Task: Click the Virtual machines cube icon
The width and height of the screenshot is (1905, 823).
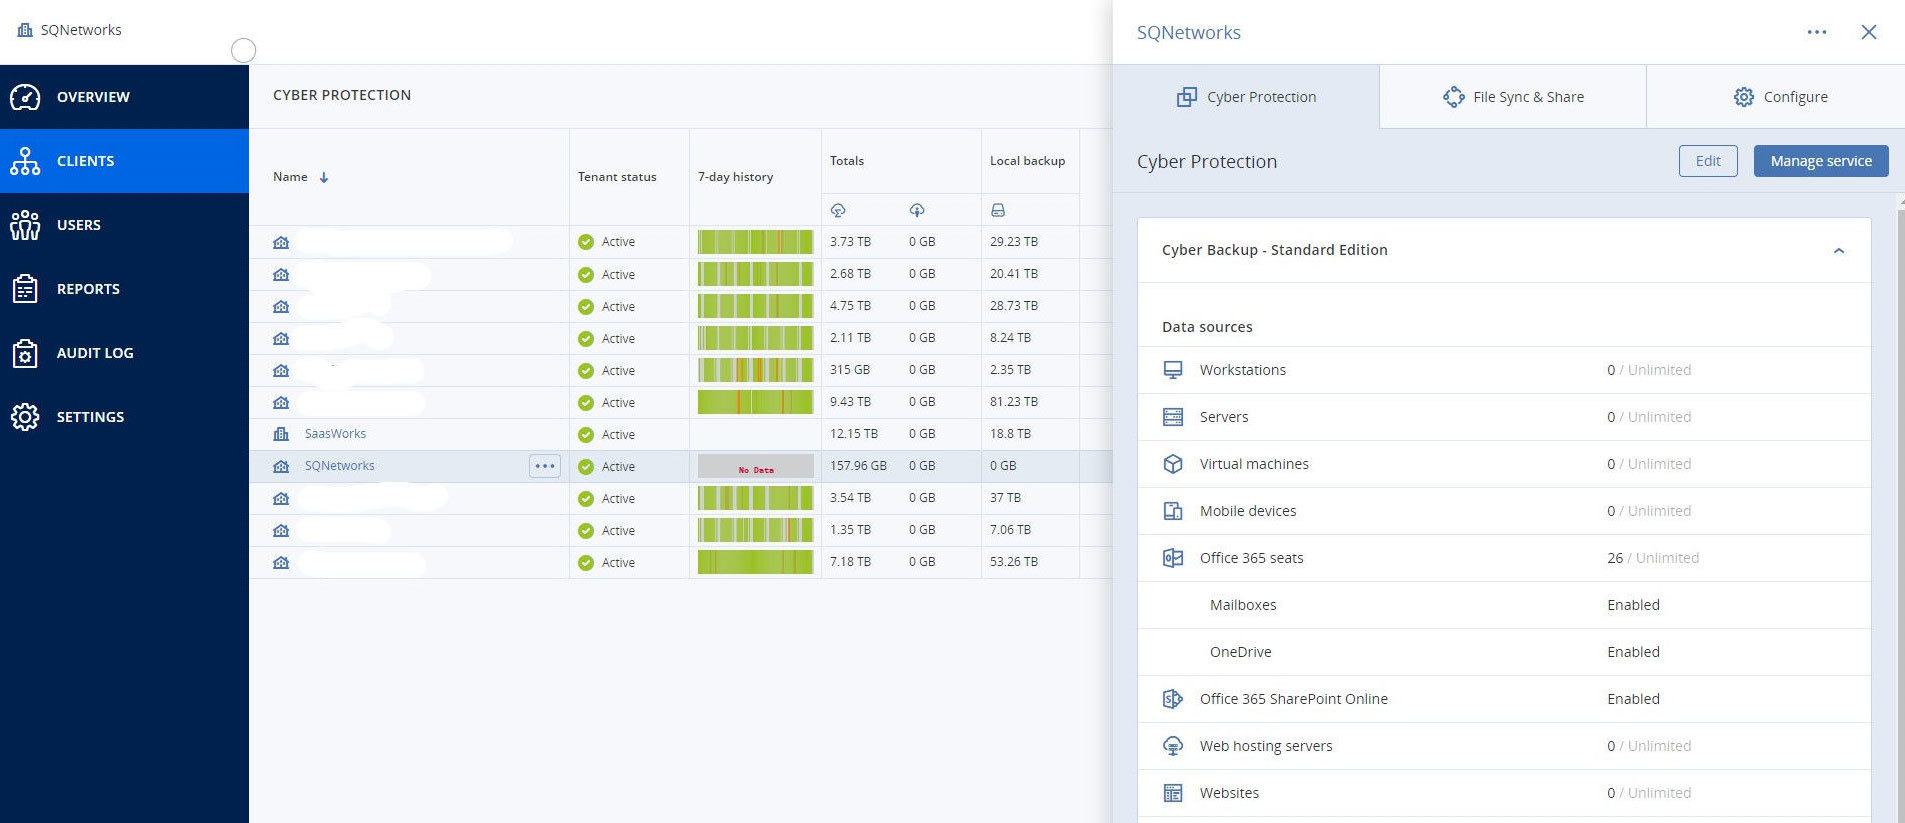Action: point(1173,464)
